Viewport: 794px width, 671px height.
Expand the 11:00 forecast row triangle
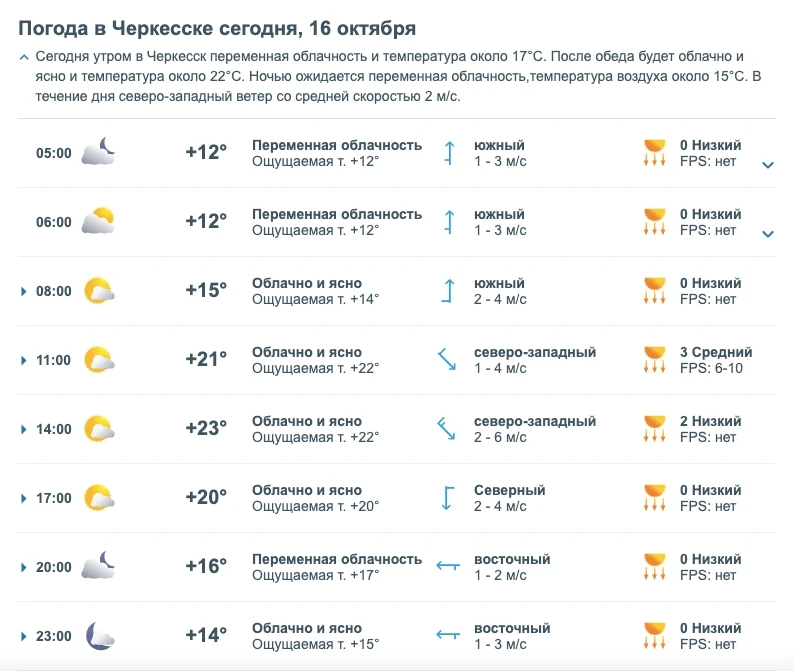point(23,360)
